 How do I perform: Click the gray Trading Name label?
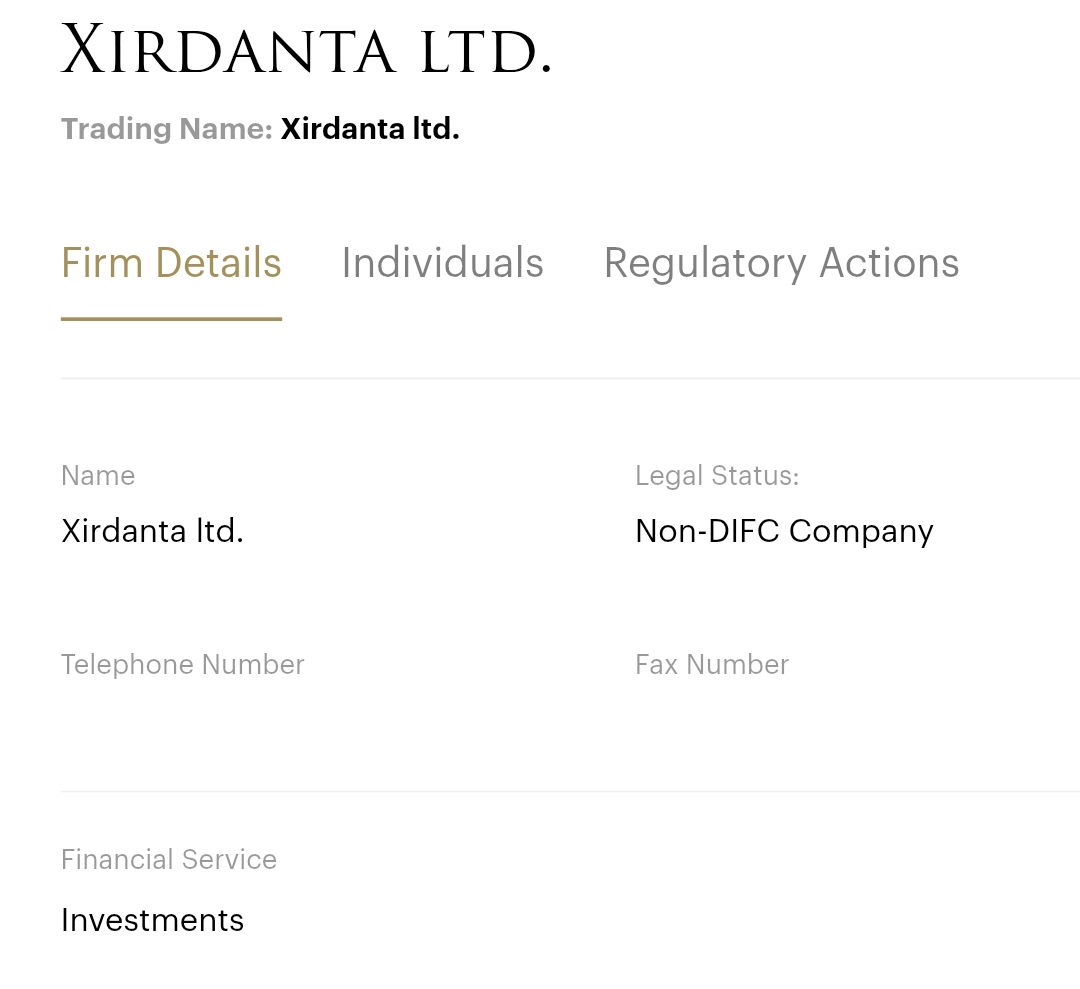coord(166,129)
